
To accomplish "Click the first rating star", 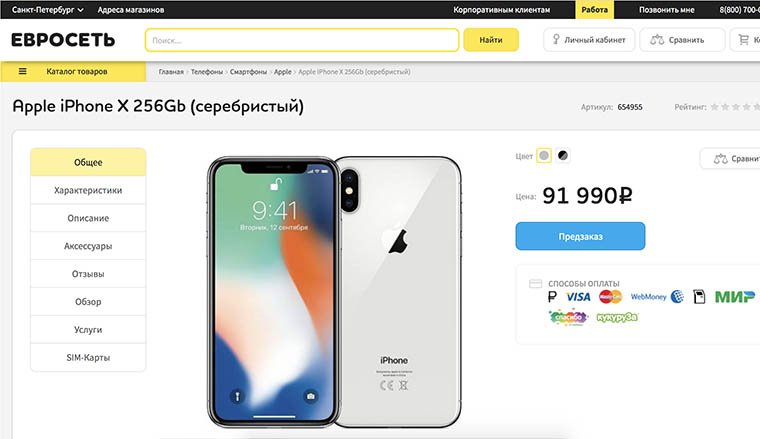I will pos(714,107).
